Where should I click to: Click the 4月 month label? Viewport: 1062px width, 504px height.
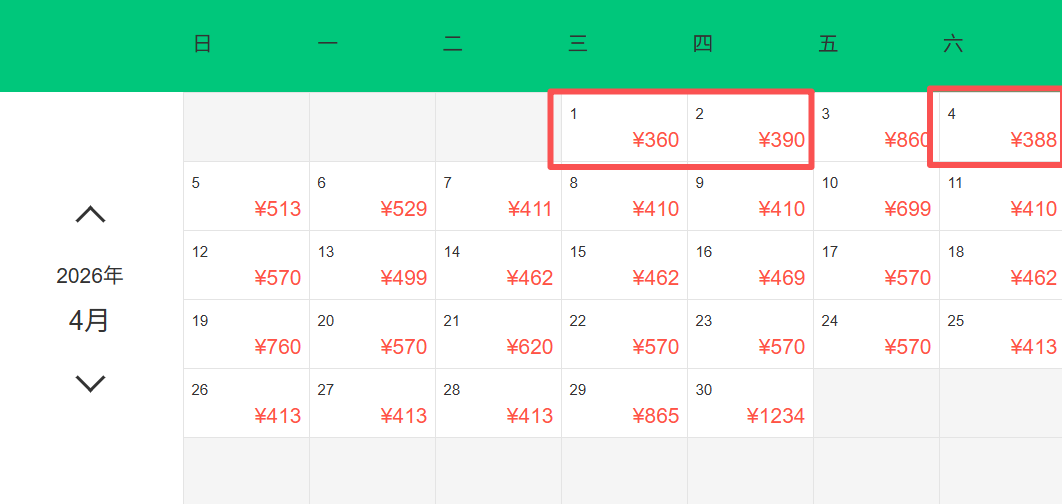click(89, 320)
